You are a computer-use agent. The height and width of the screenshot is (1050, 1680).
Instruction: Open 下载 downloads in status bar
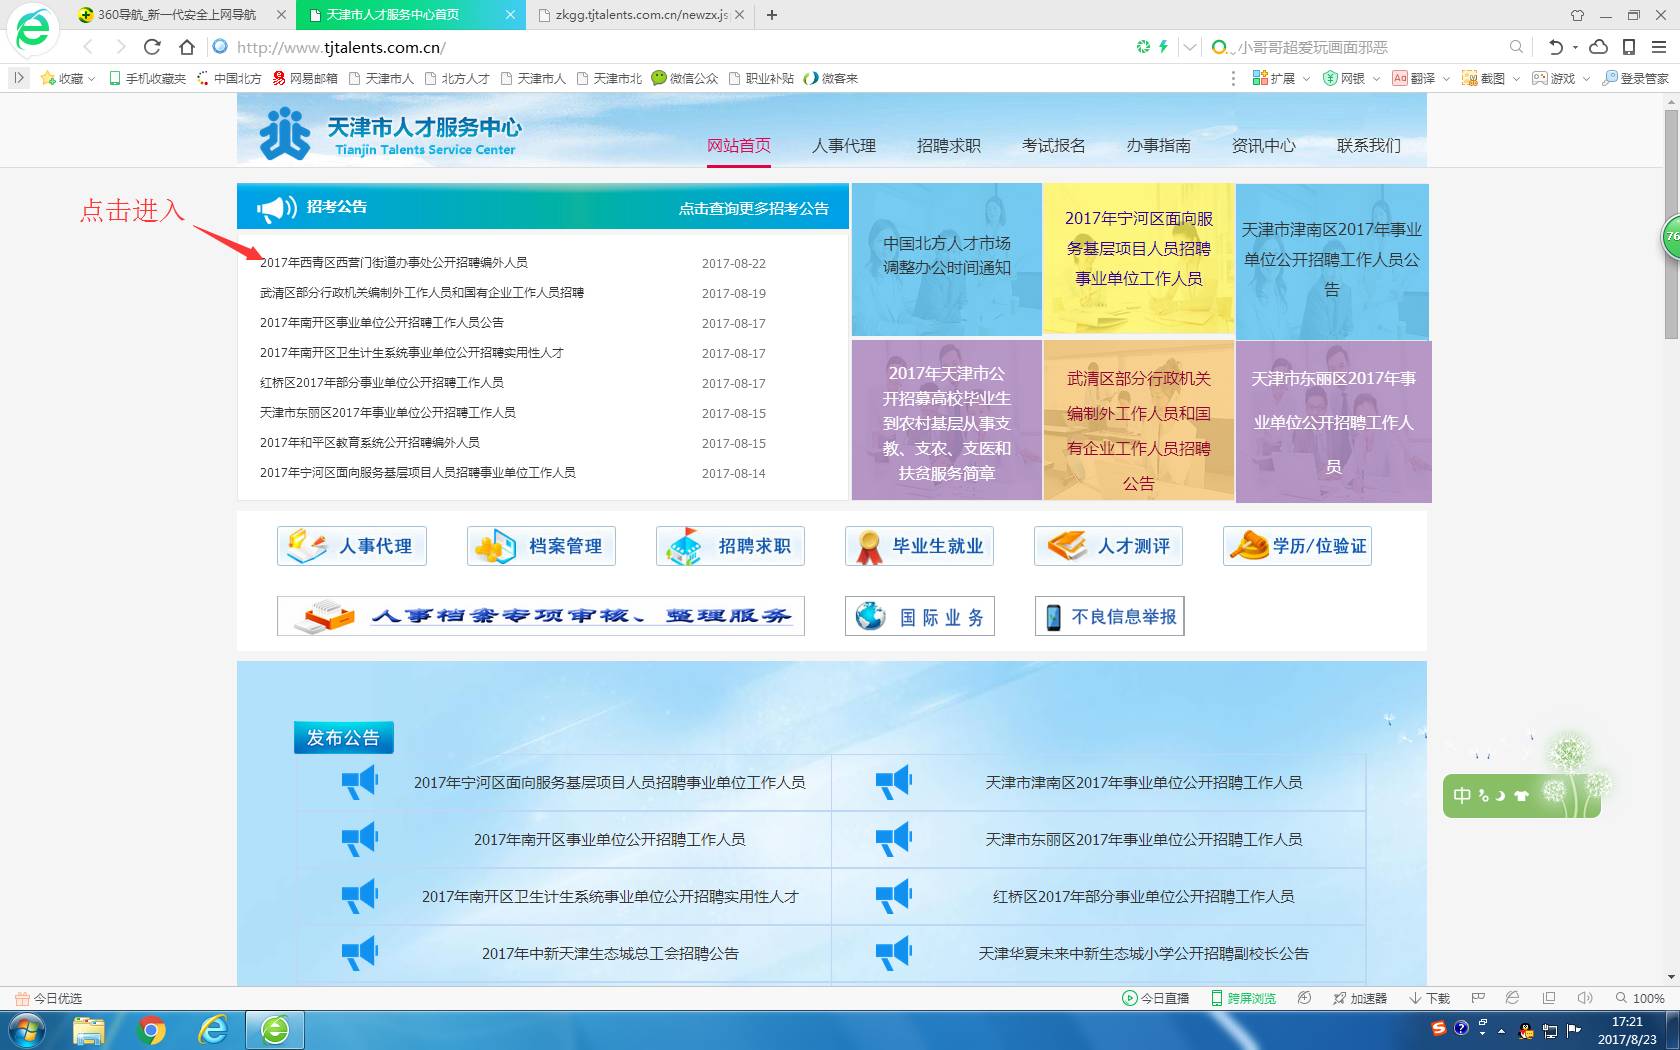coord(1430,998)
